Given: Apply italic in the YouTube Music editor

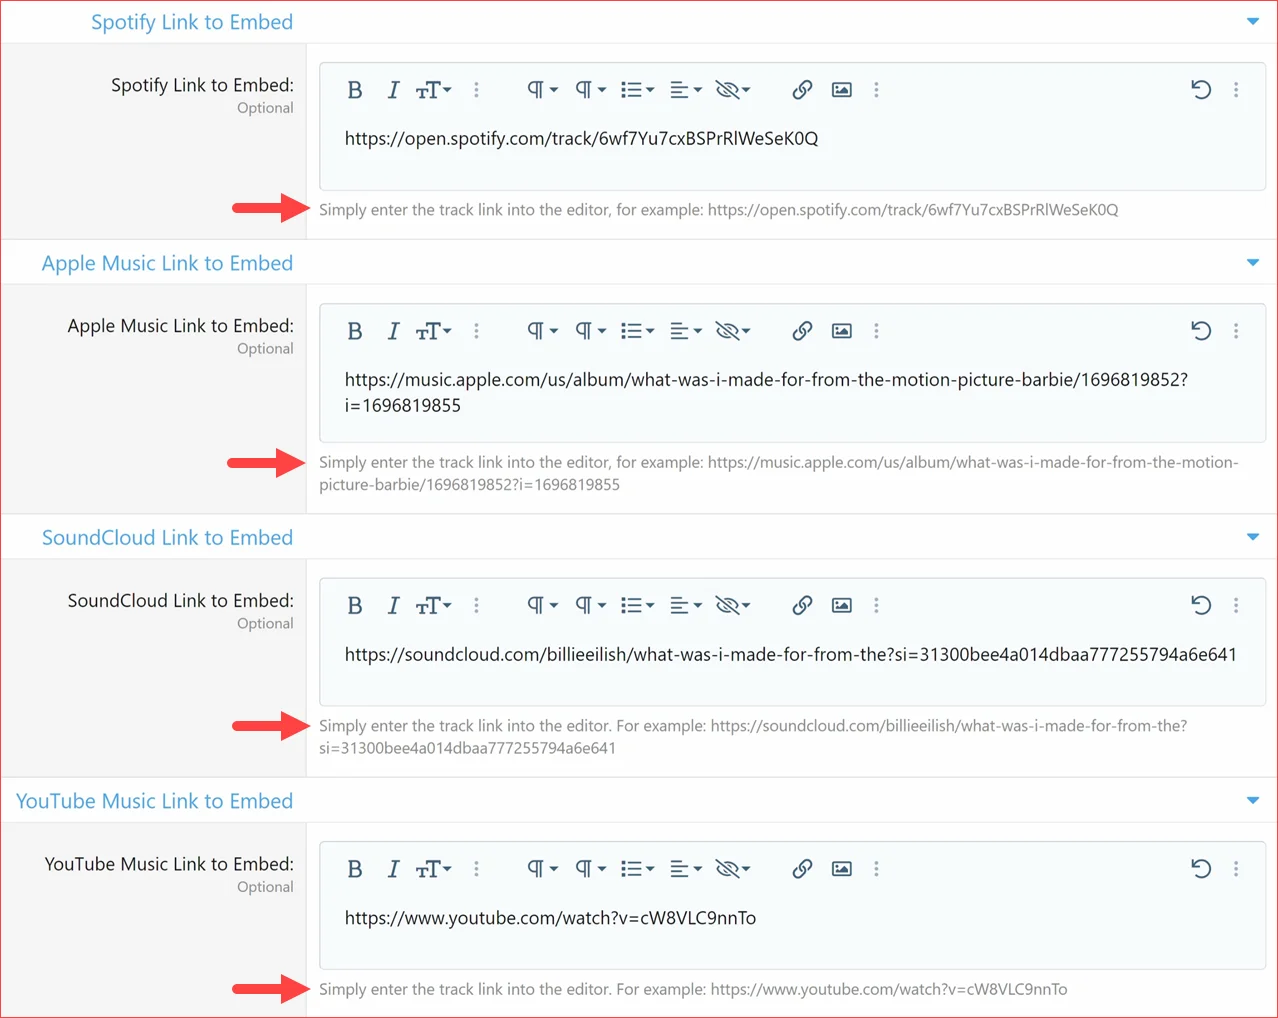Looking at the screenshot, I should [x=393, y=869].
